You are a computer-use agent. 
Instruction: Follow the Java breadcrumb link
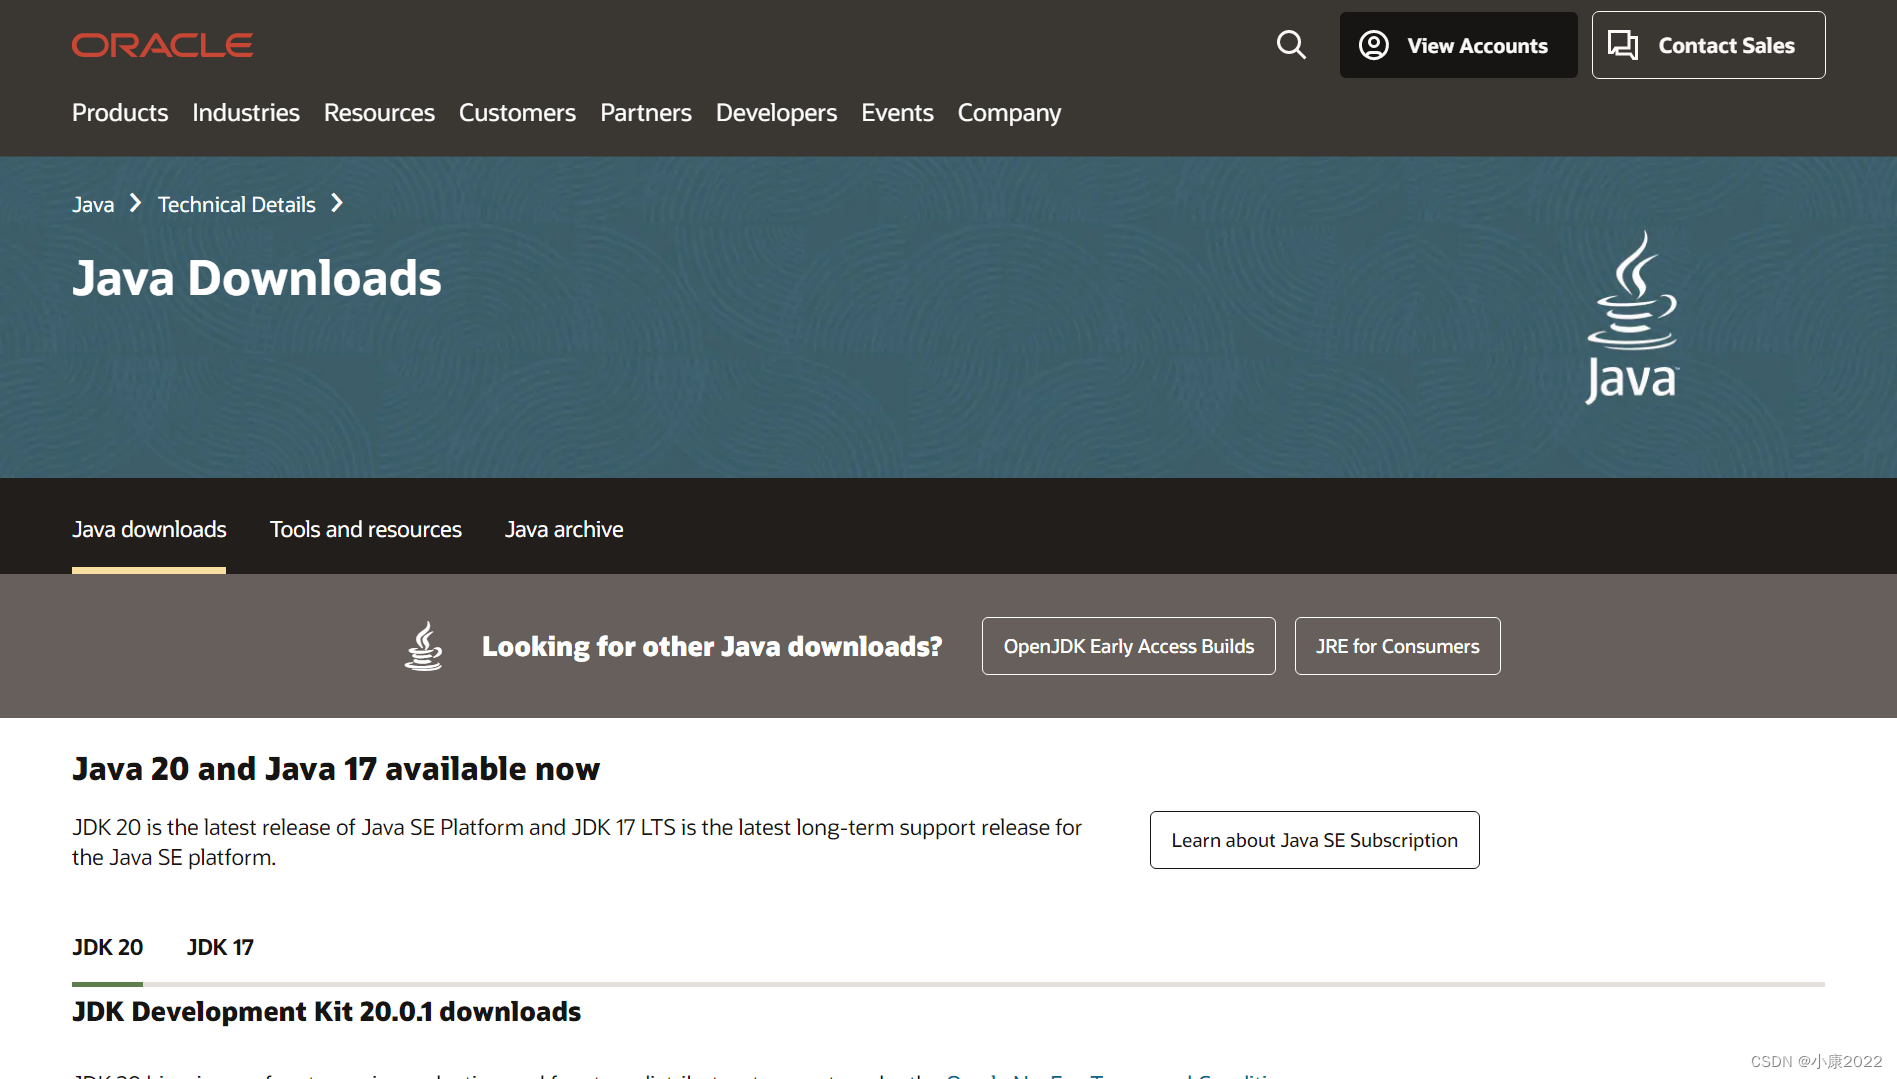coord(93,205)
